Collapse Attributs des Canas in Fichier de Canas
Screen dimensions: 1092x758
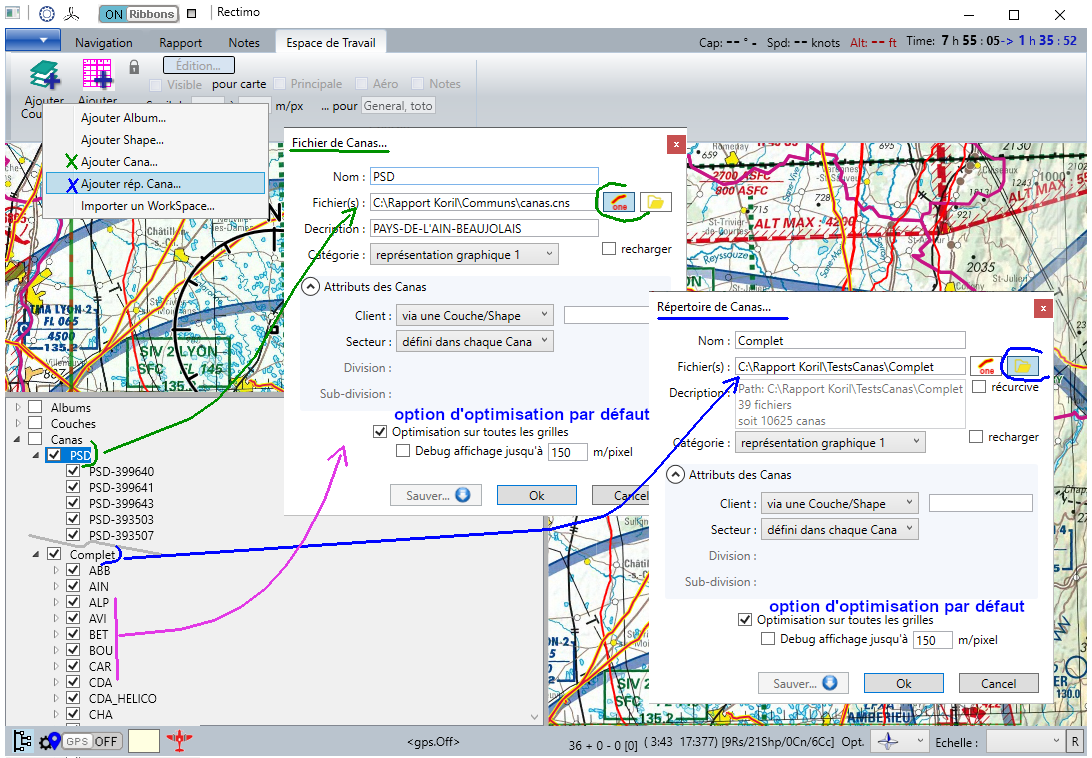311,286
